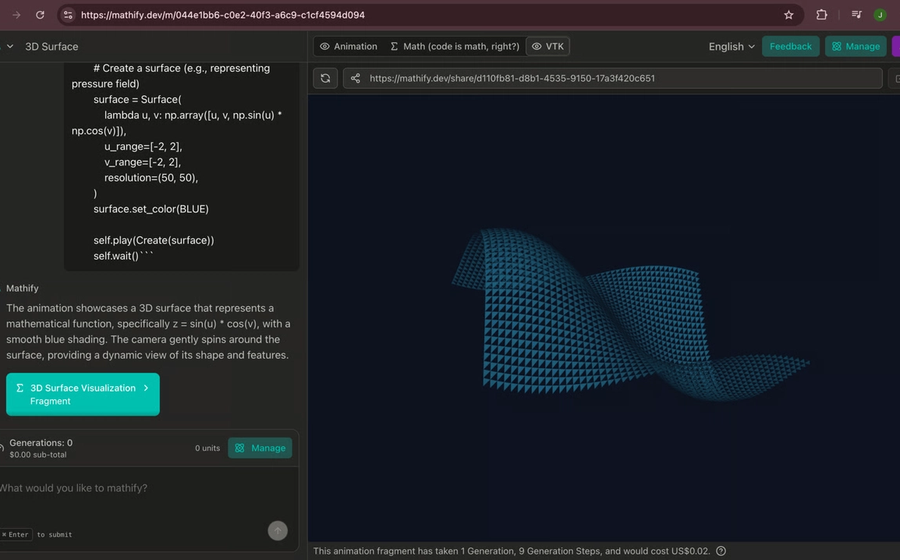This screenshot has width=900, height=560.
Task: Click the round submit arrow button
Action: tap(278, 531)
